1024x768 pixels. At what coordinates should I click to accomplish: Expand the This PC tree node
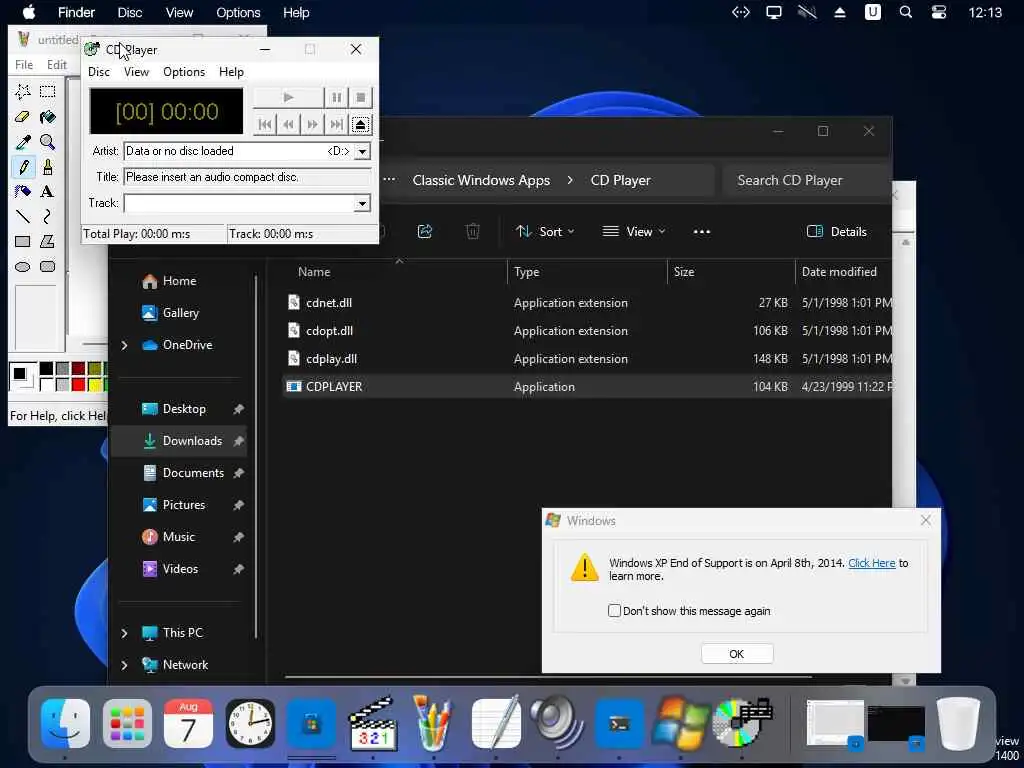click(124, 633)
